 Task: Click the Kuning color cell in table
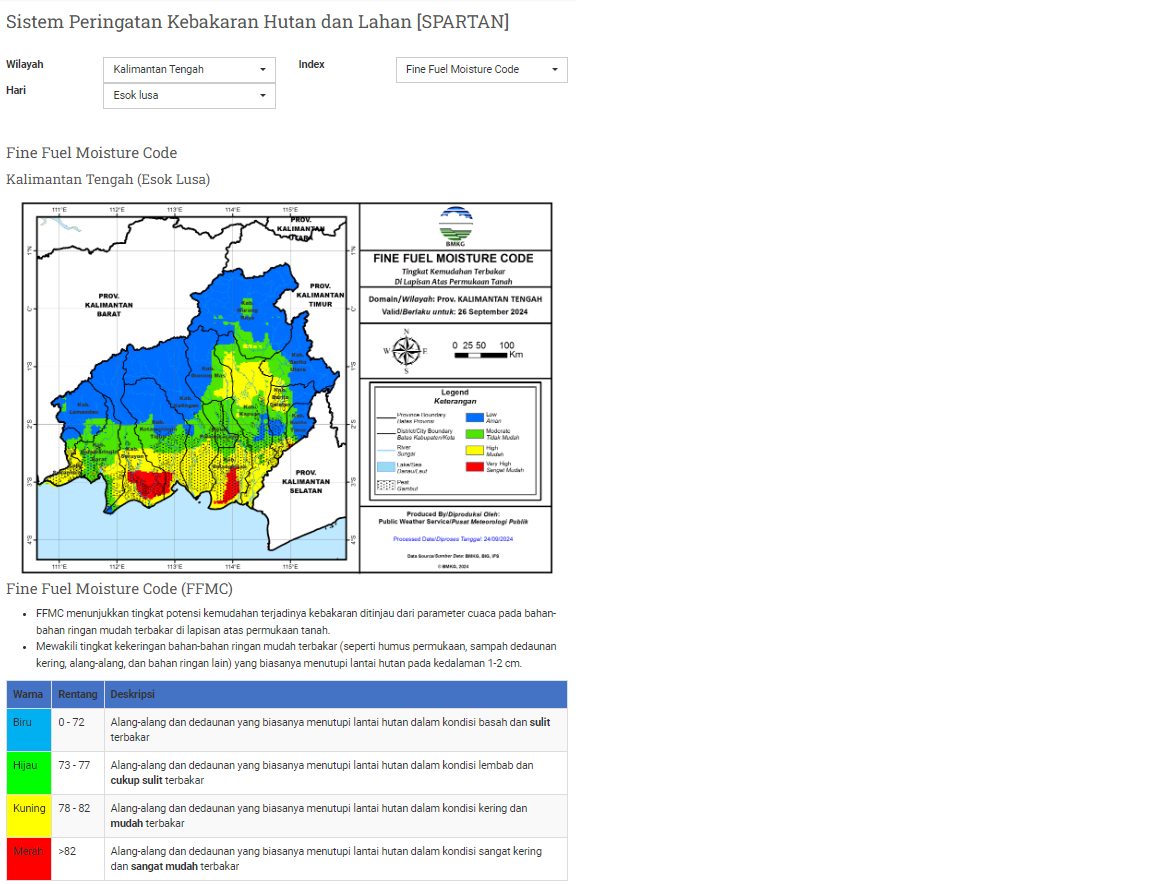pos(29,816)
